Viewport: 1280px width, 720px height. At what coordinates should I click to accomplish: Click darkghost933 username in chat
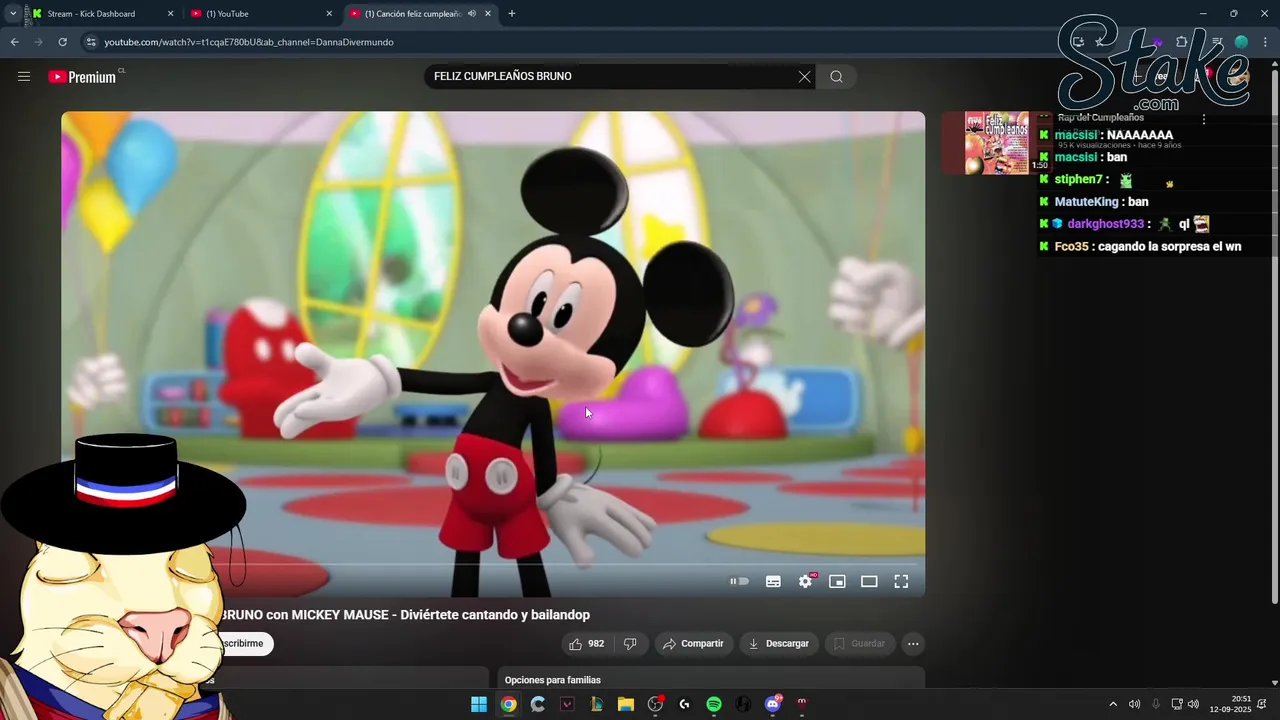pyautogui.click(x=1105, y=224)
